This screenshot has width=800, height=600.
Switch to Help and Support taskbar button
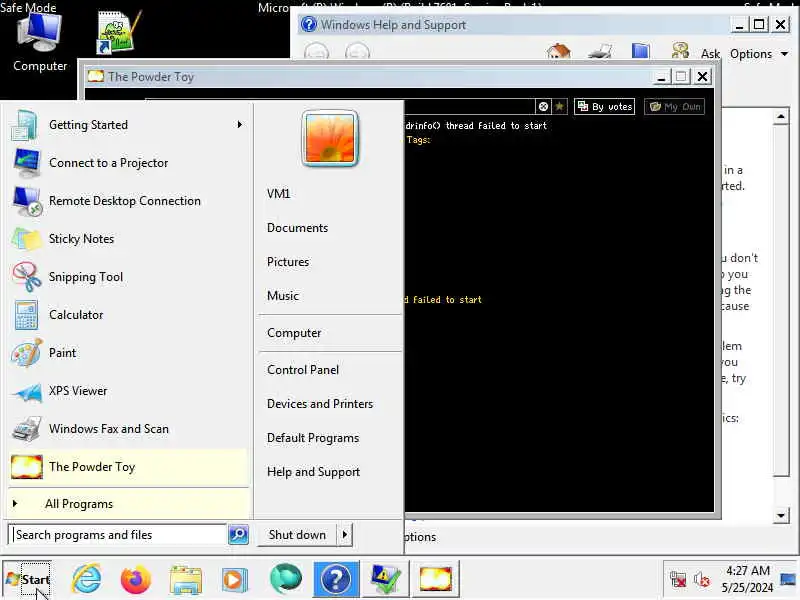point(336,579)
